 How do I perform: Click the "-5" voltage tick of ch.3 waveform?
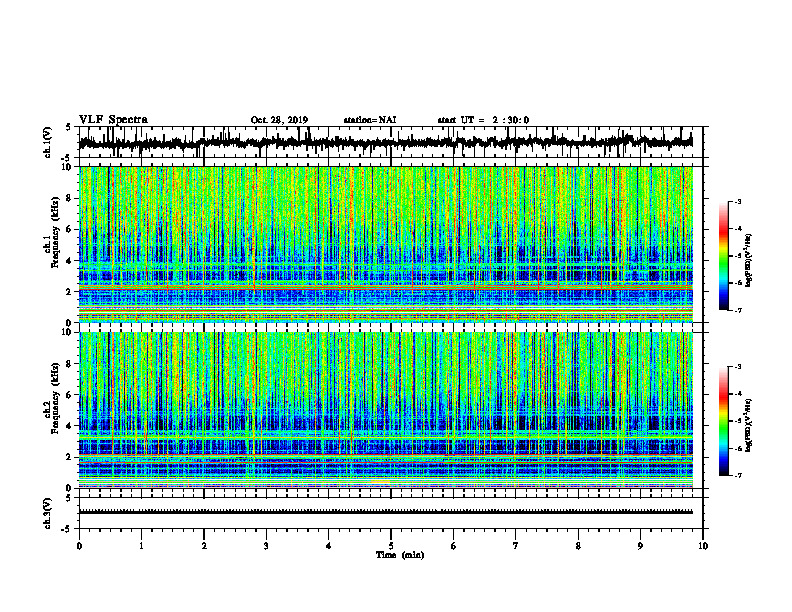[x=67, y=529]
